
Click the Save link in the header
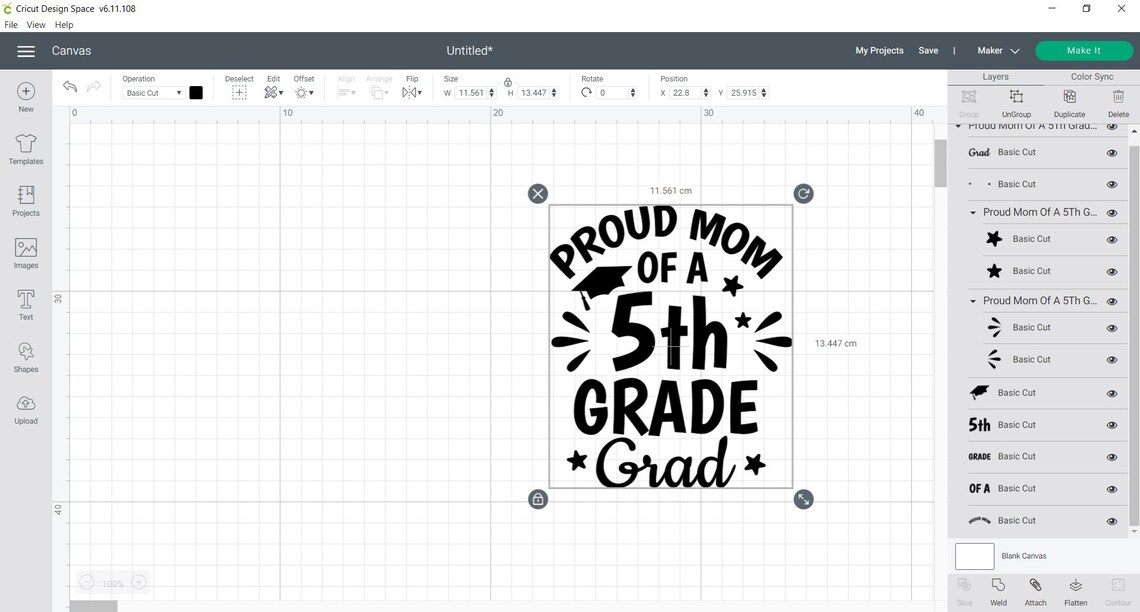point(928,50)
